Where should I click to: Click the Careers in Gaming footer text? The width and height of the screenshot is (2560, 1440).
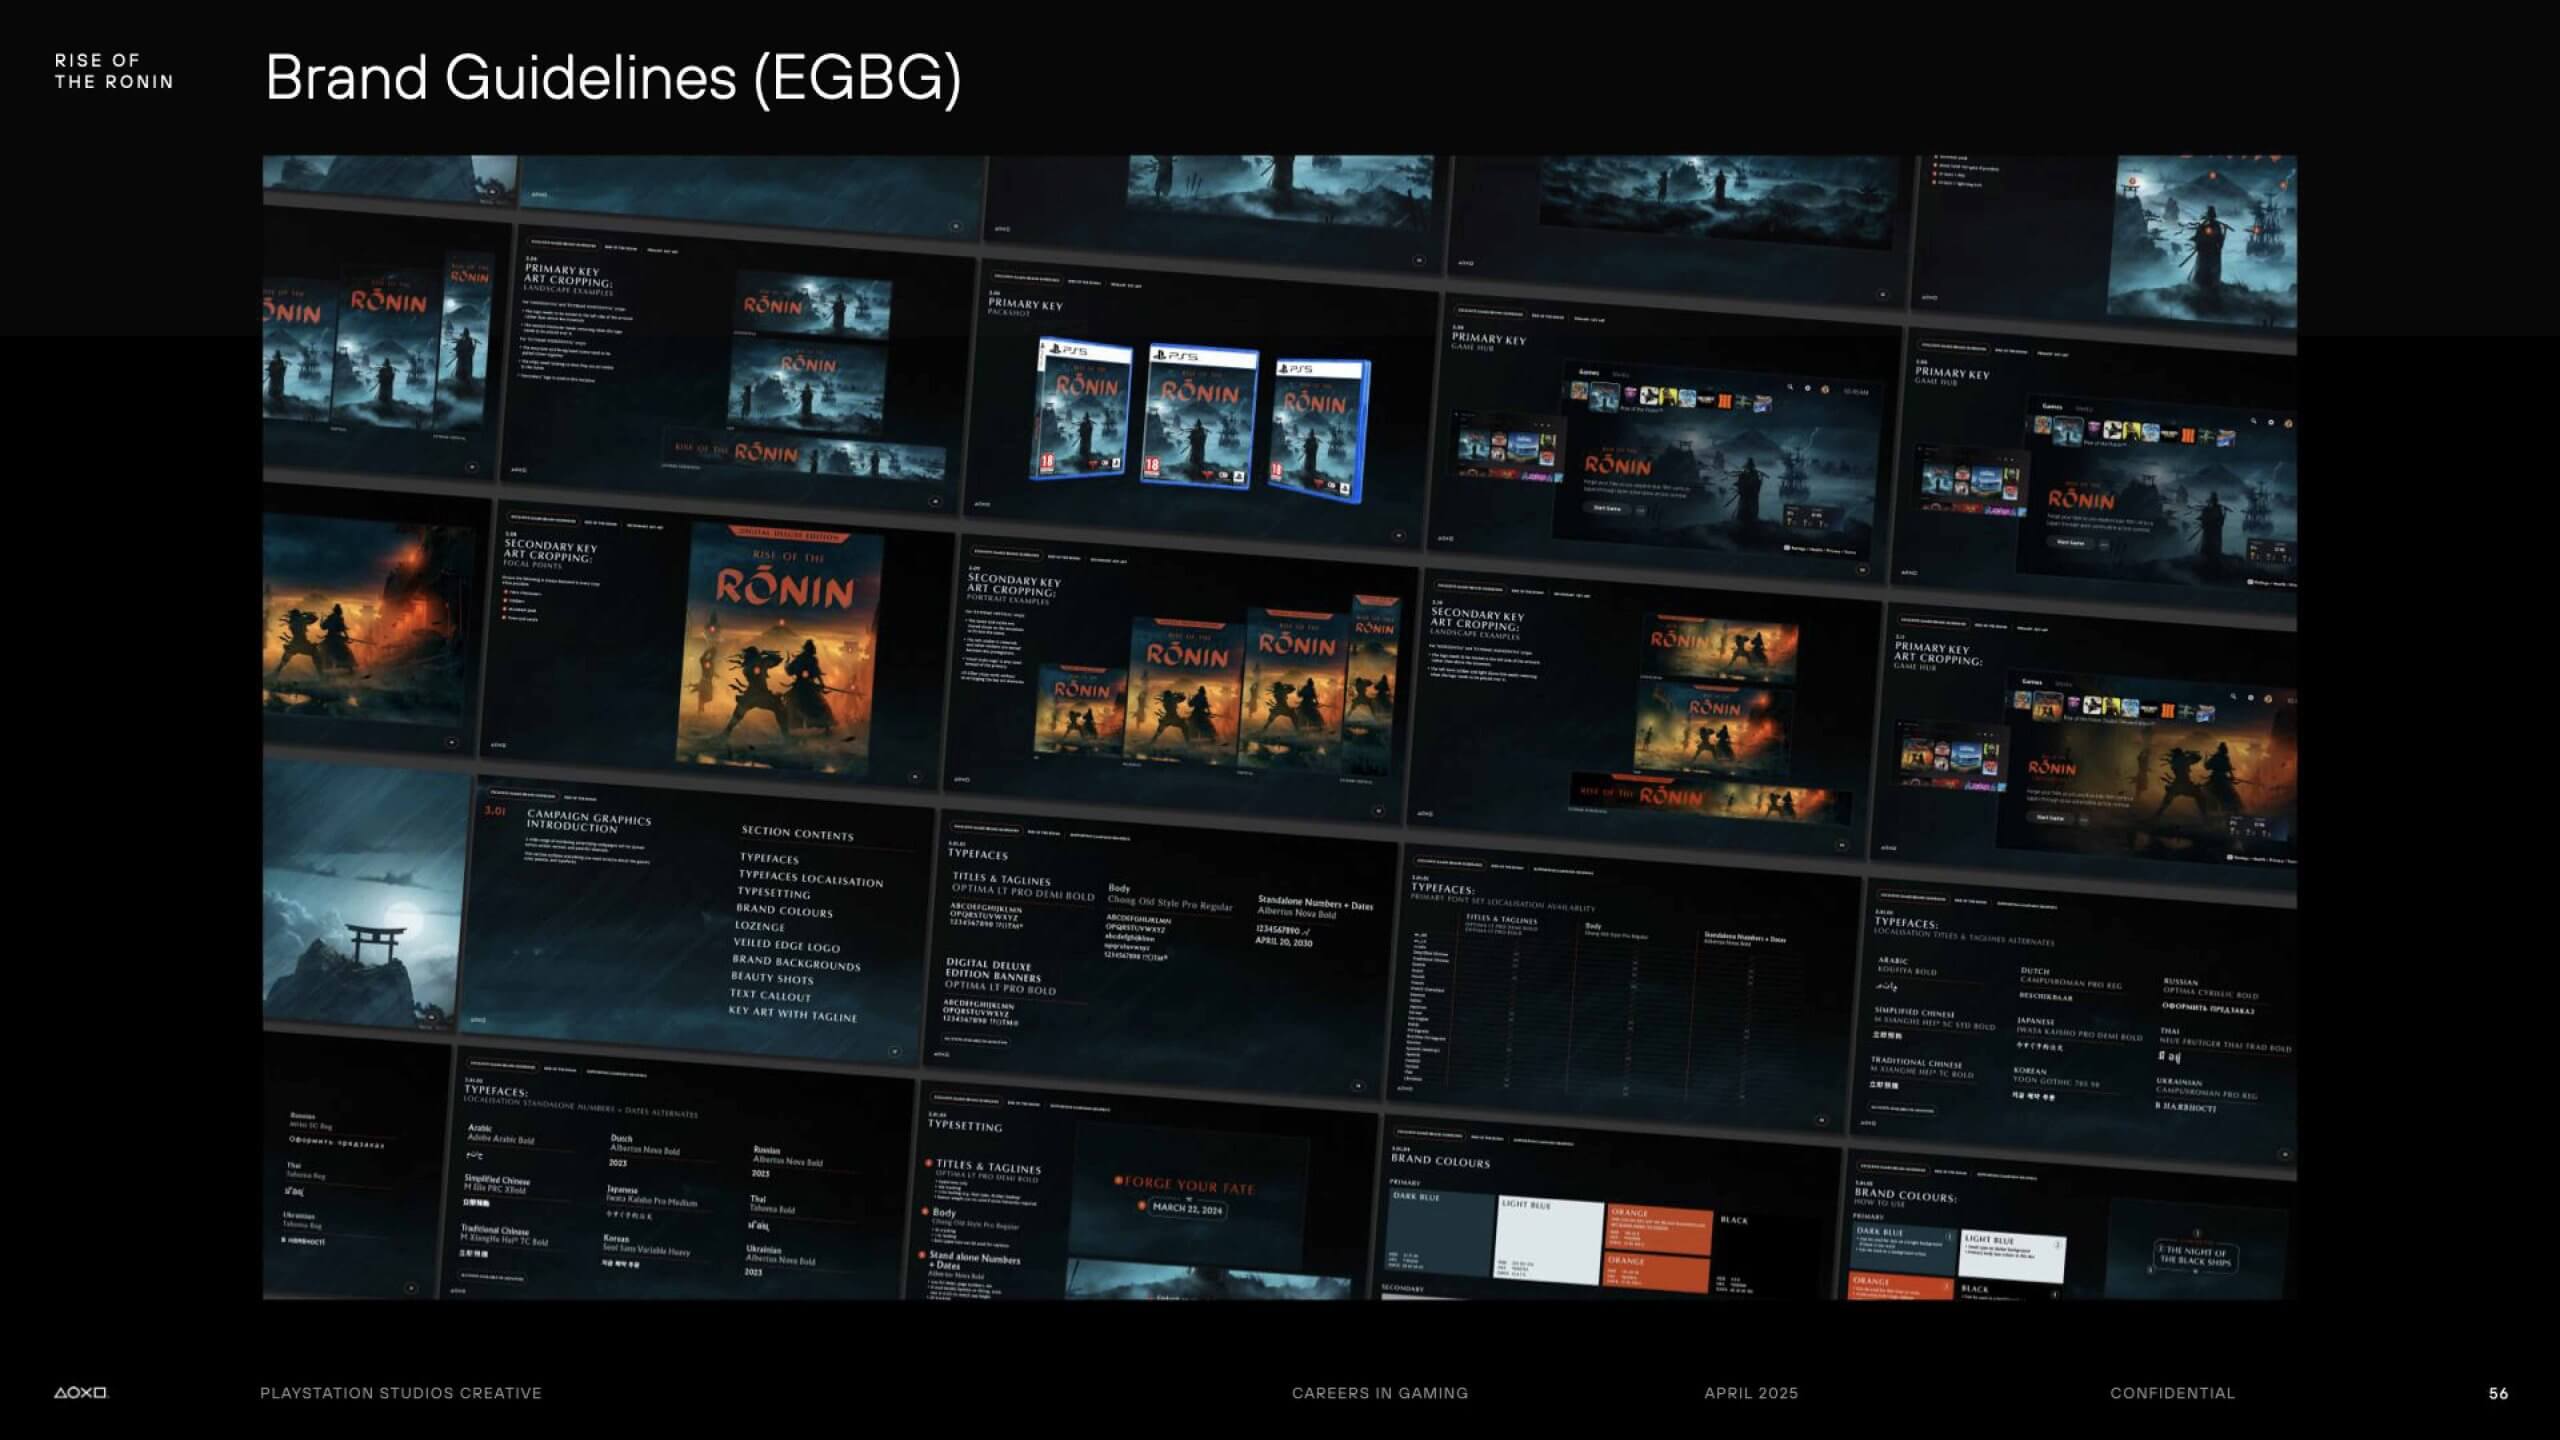(1380, 1393)
